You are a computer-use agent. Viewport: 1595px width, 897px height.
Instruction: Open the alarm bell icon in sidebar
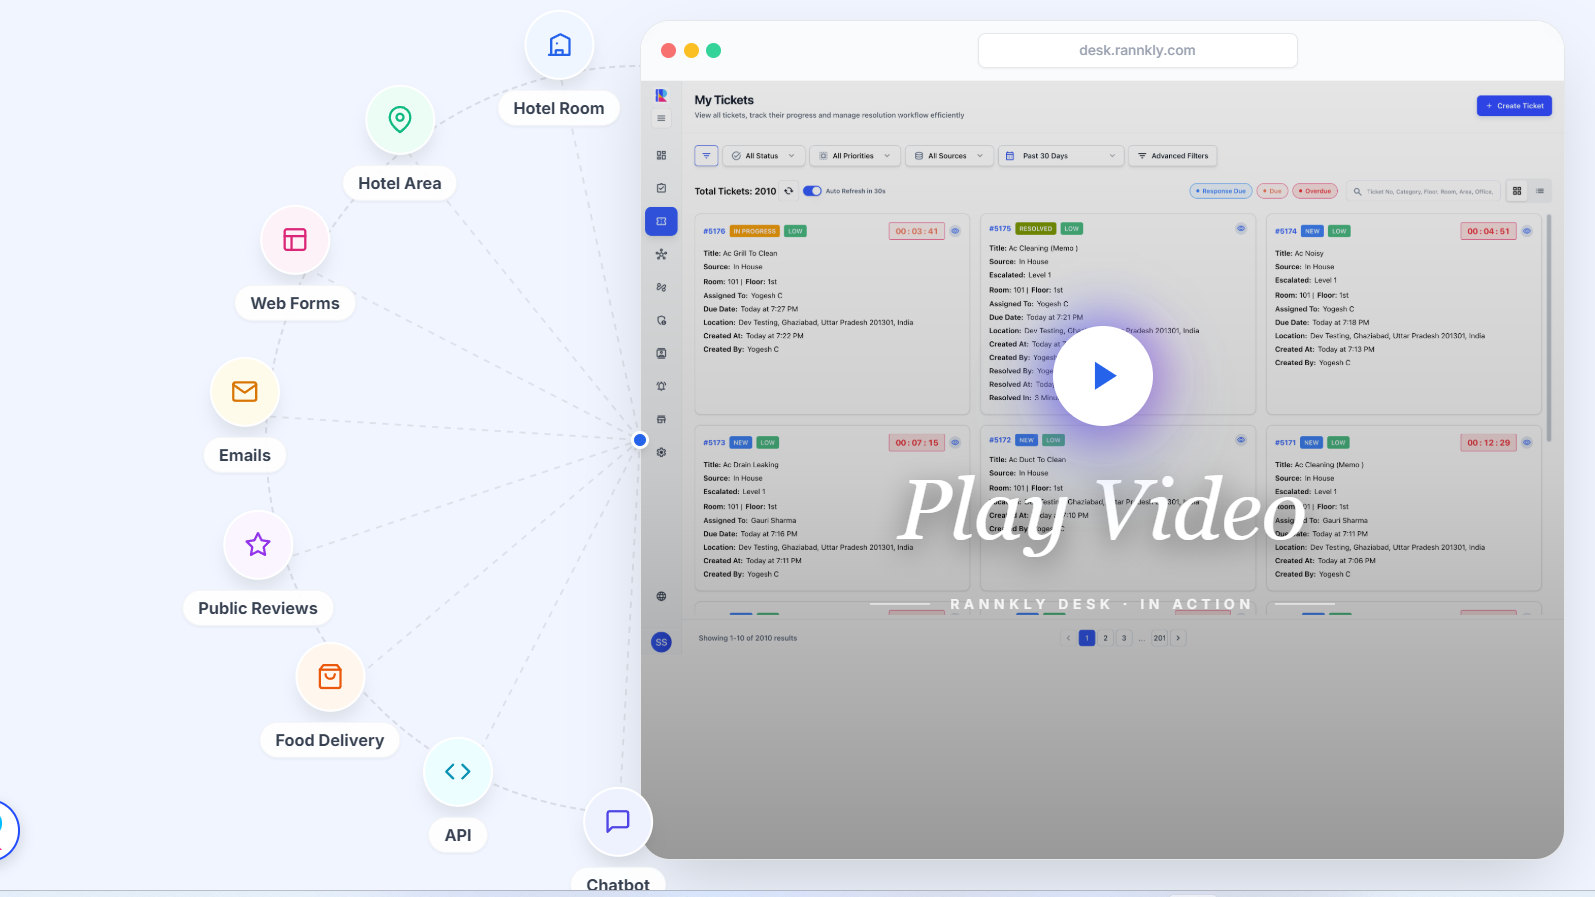pyautogui.click(x=661, y=386)
